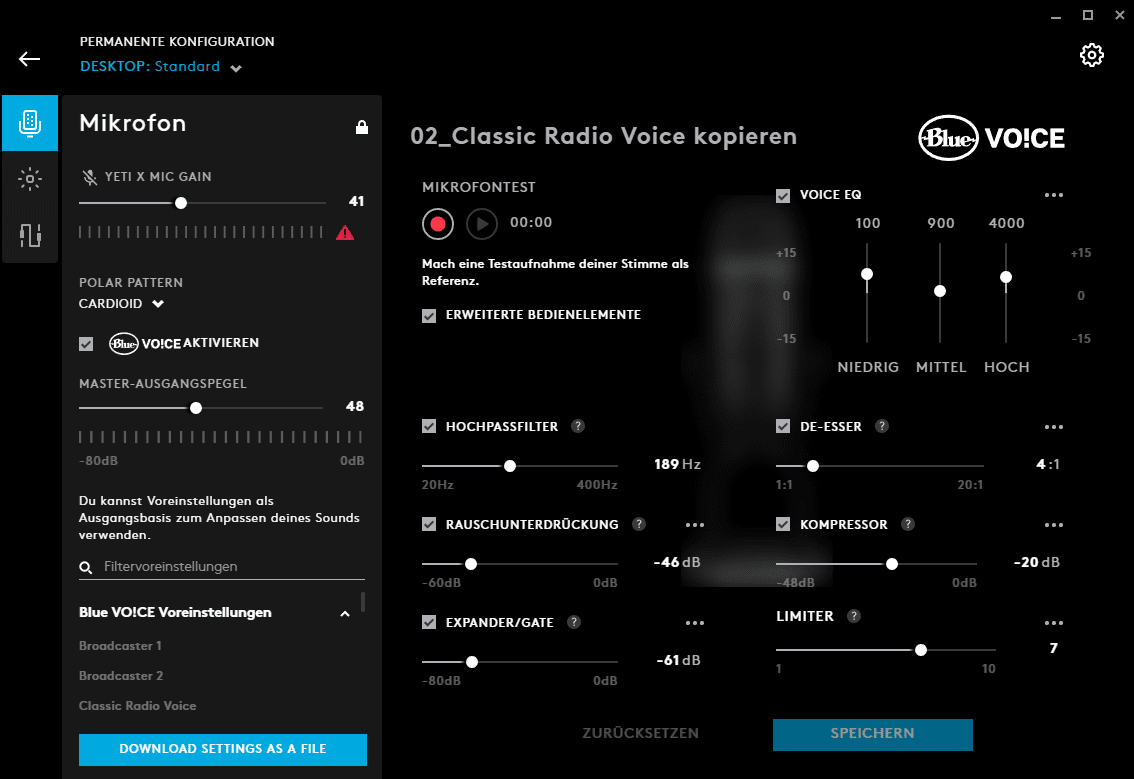Click Voice EQ Mittel 900 slider handle
This screenshot has width=1134, height=779.
(x=939, y=291)
